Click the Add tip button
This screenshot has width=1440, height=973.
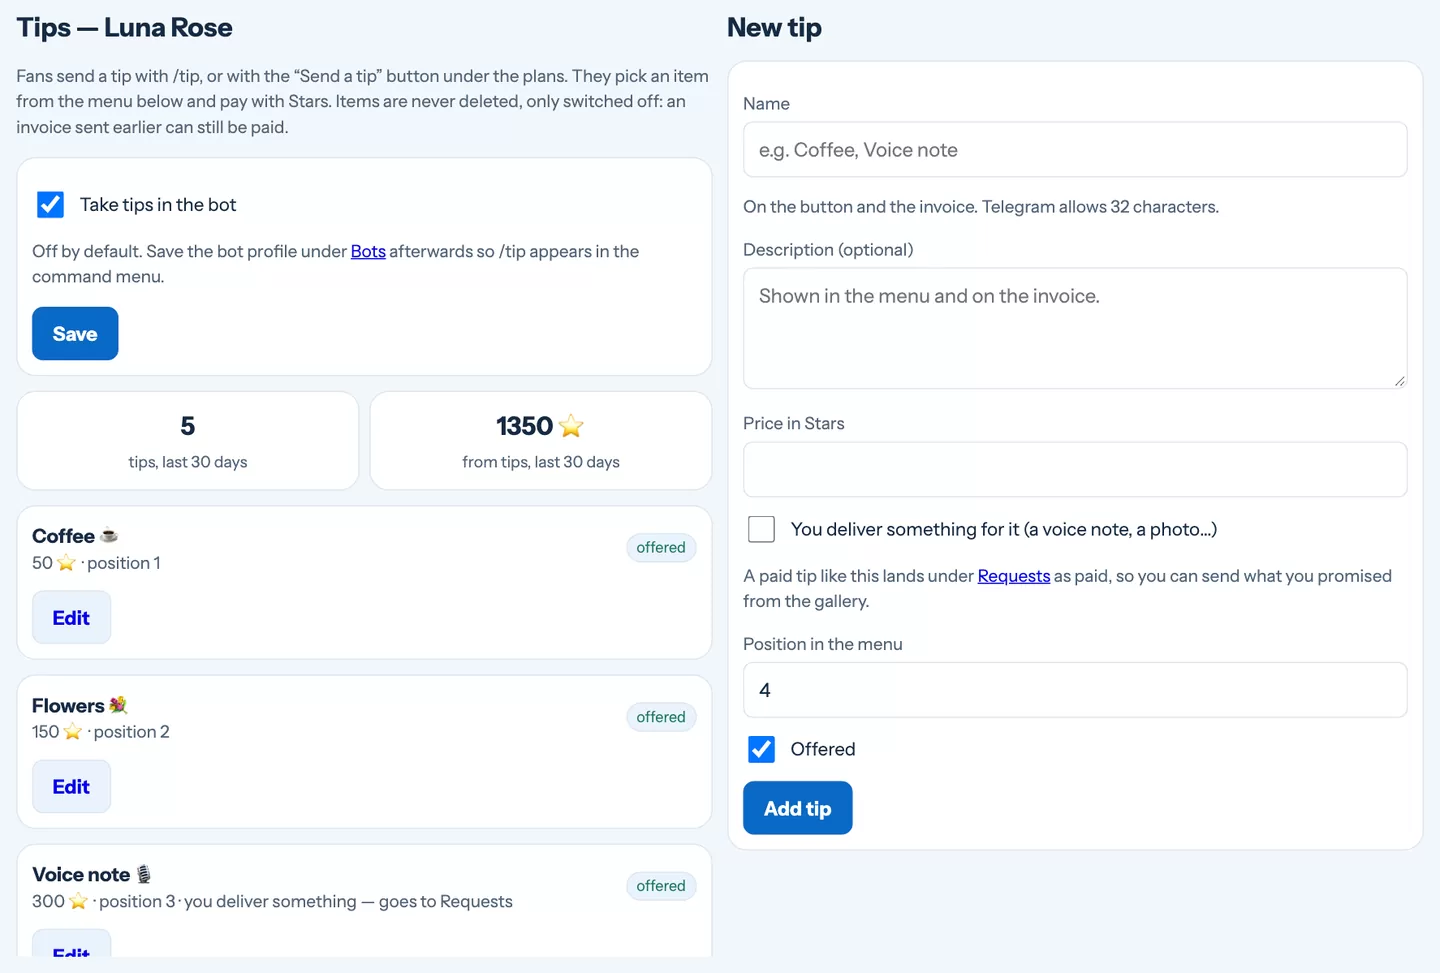pos(797,808)
